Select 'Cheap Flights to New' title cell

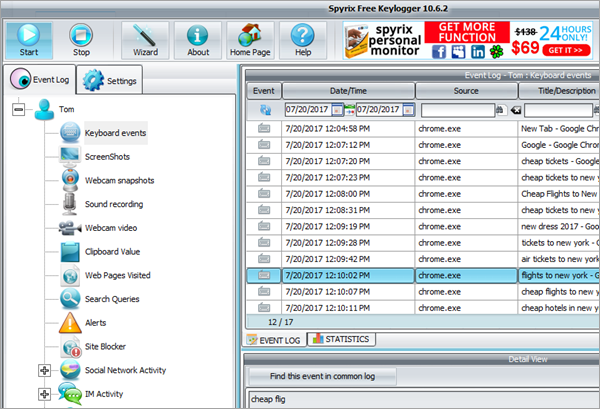[559, 194]
